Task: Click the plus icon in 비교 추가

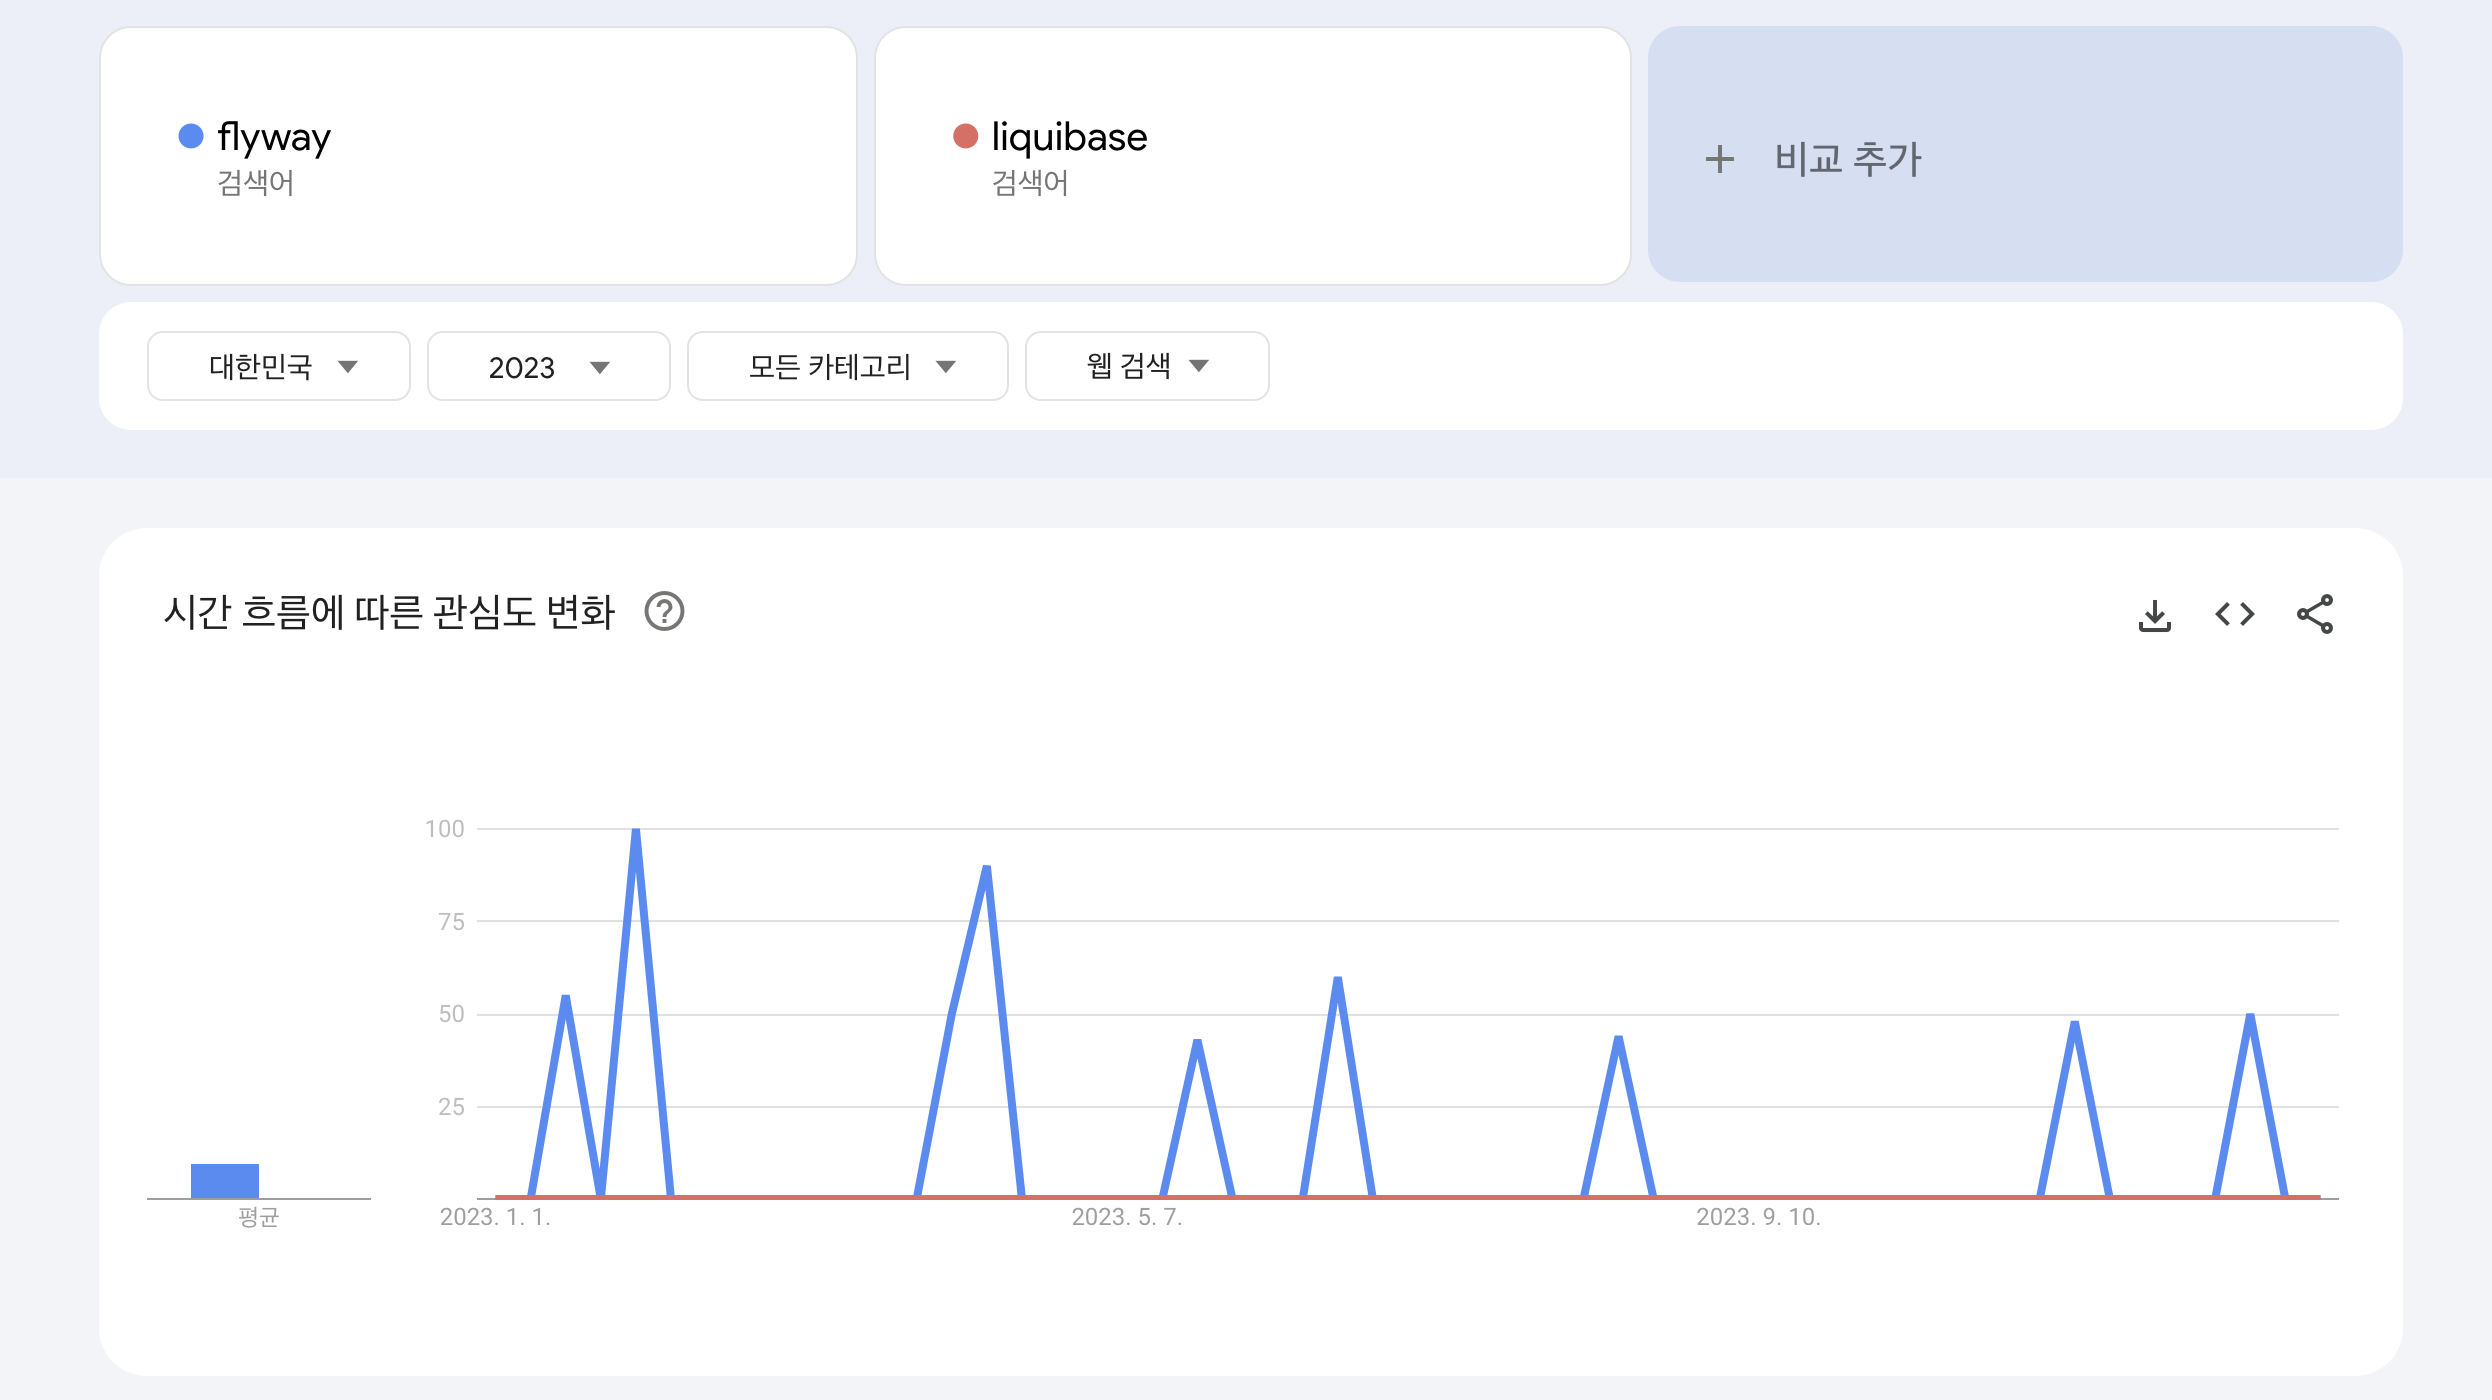Action: tap(1720, 159)
